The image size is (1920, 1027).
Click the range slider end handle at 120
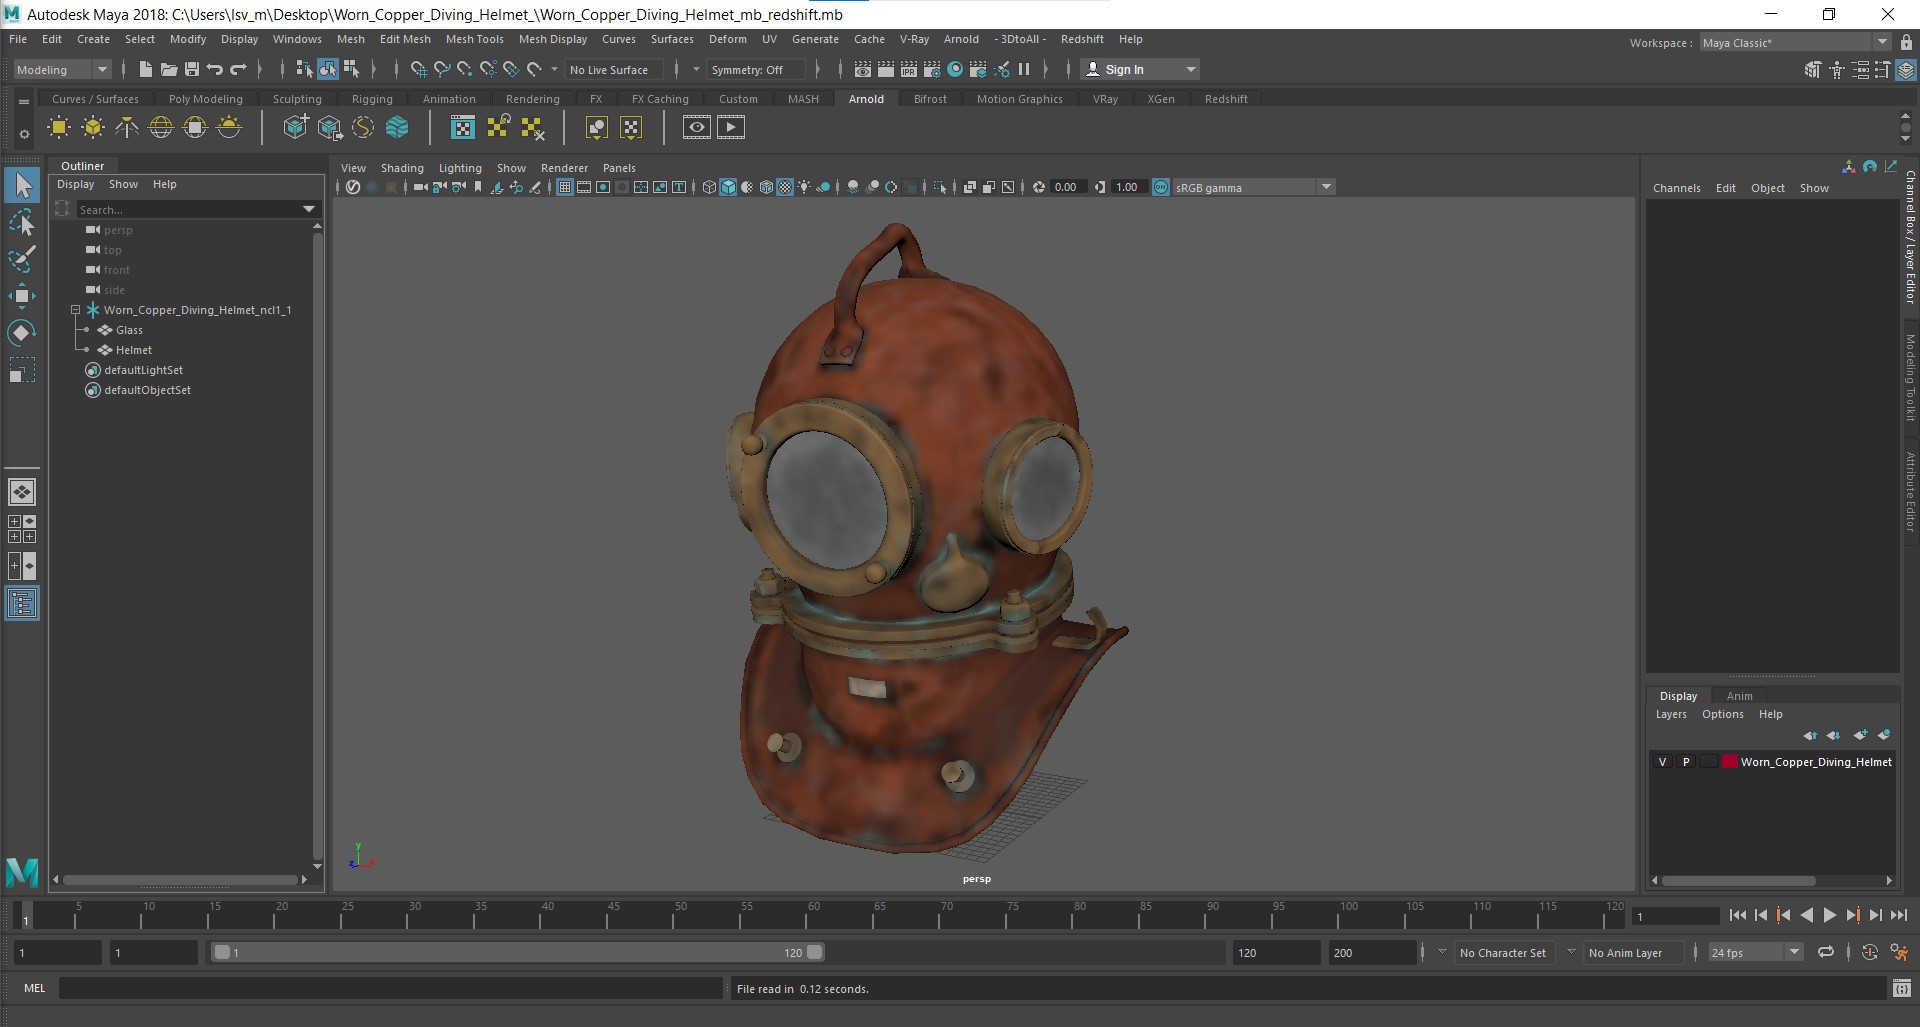point(815,952)
